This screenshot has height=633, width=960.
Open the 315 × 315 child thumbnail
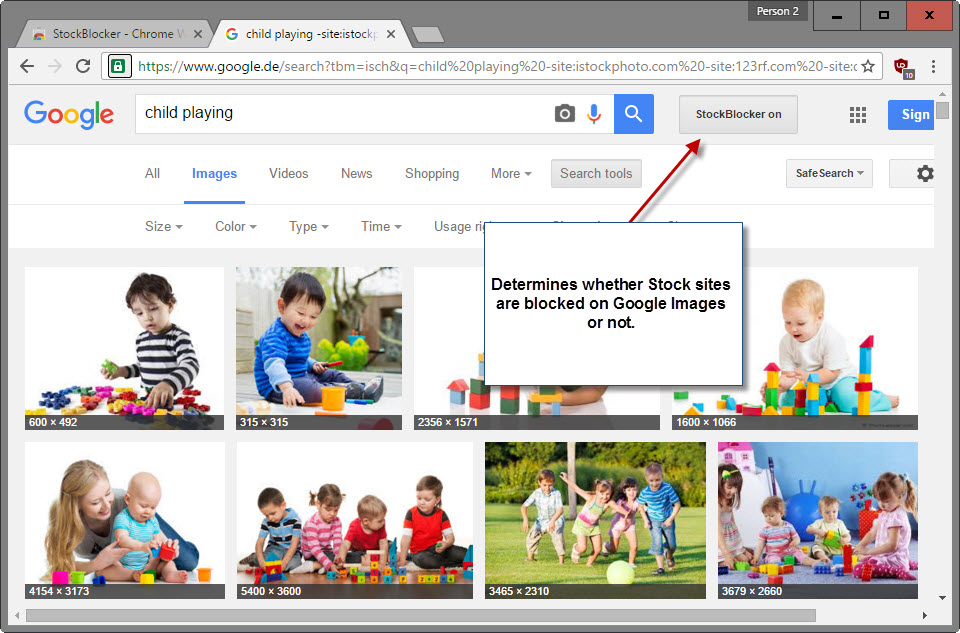tap(319, 348)
